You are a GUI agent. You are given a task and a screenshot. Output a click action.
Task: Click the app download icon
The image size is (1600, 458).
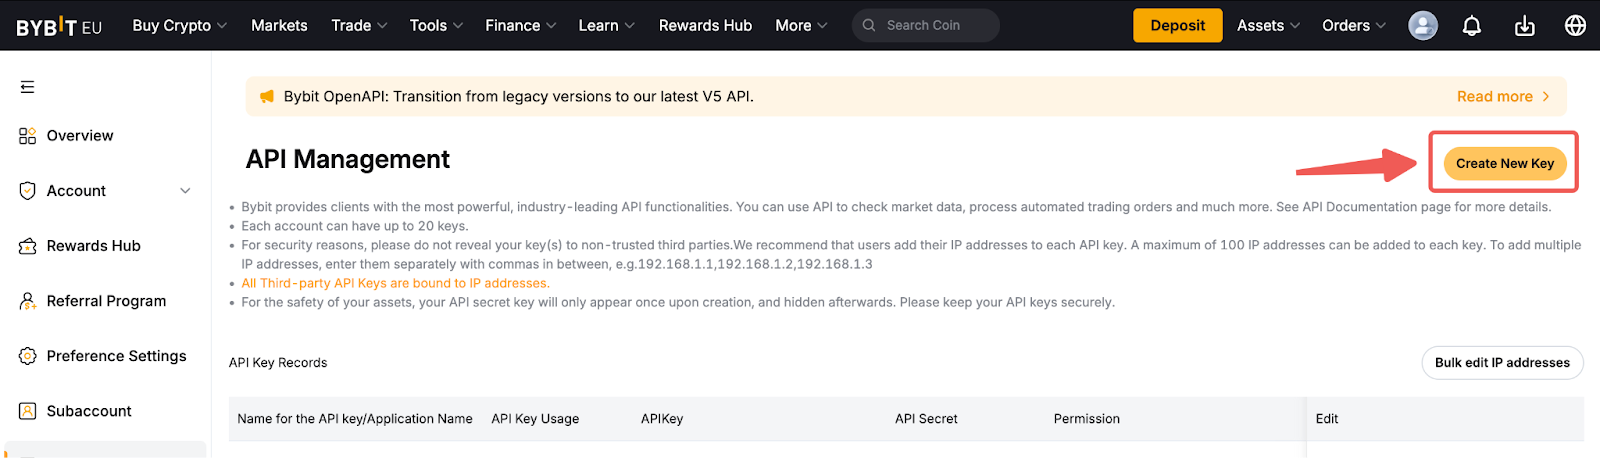[1524, 26]
